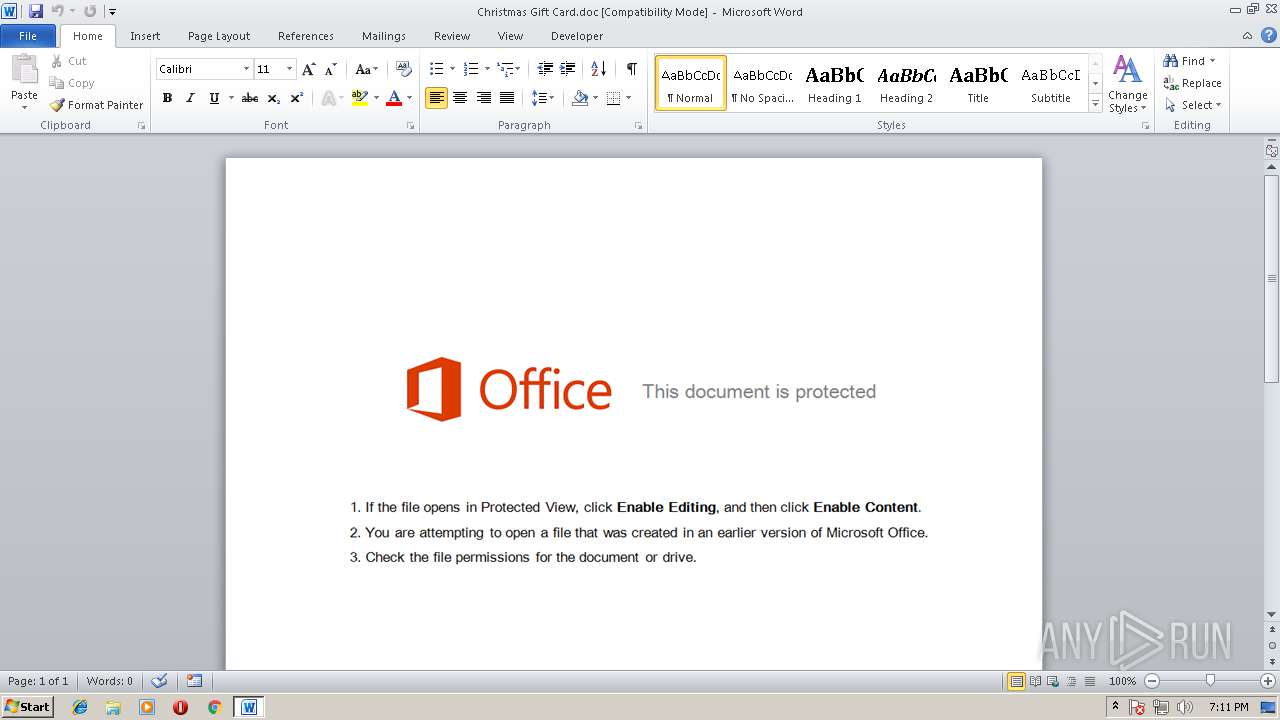Click the 100% zoom level button

point(1122,681)
